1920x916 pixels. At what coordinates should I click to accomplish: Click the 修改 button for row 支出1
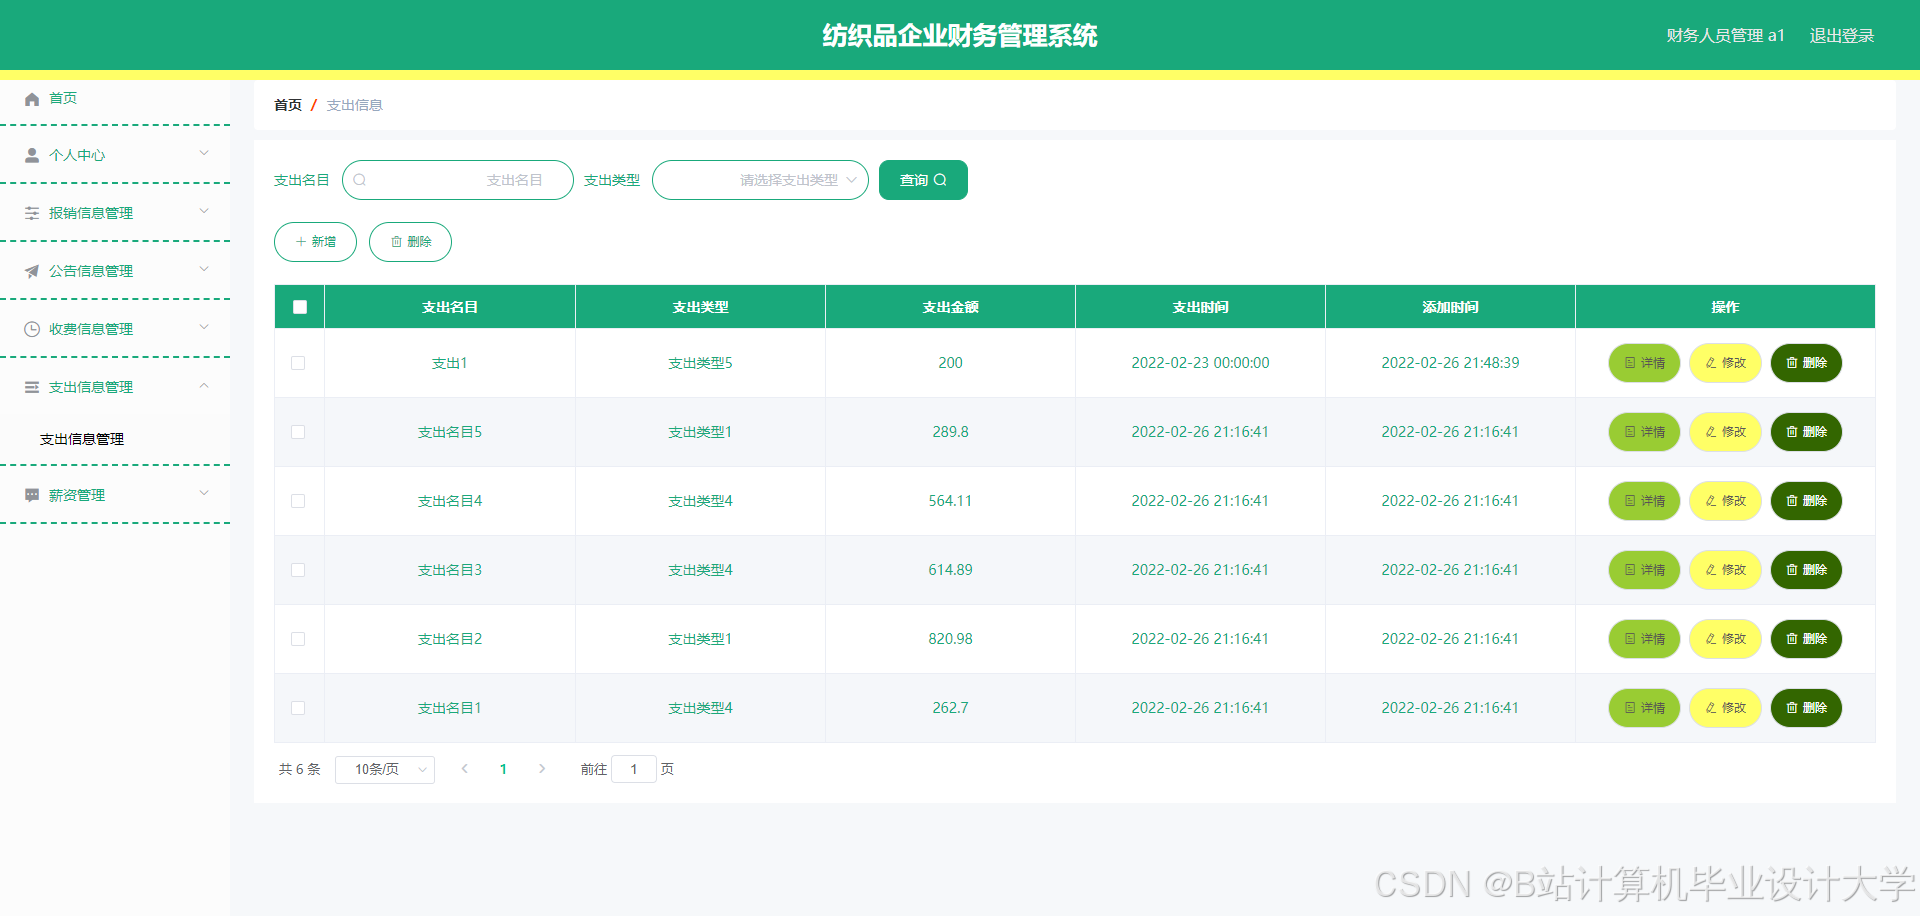click(1725, 363)
